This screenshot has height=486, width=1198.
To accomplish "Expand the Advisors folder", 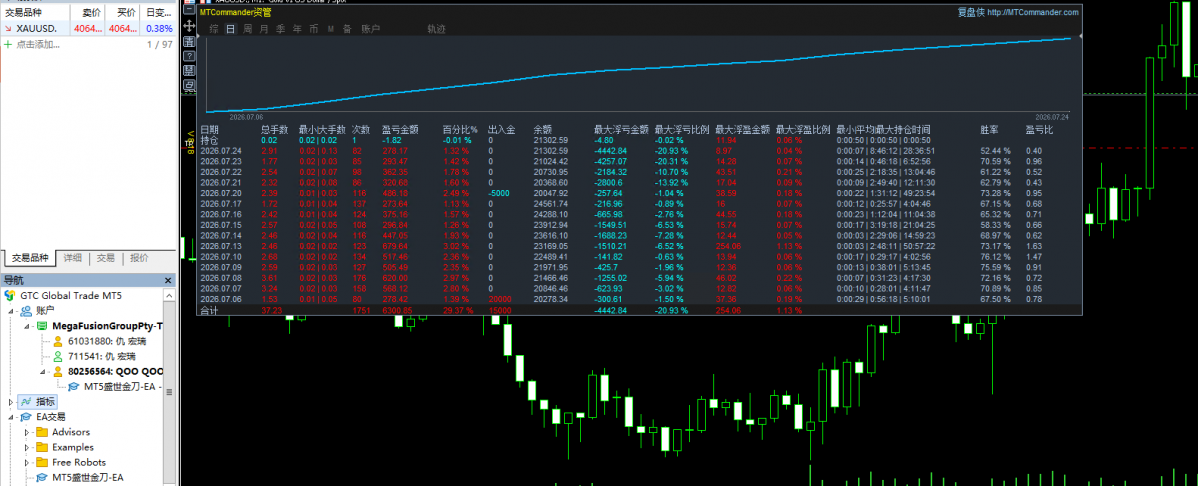I will pos(27,432).
